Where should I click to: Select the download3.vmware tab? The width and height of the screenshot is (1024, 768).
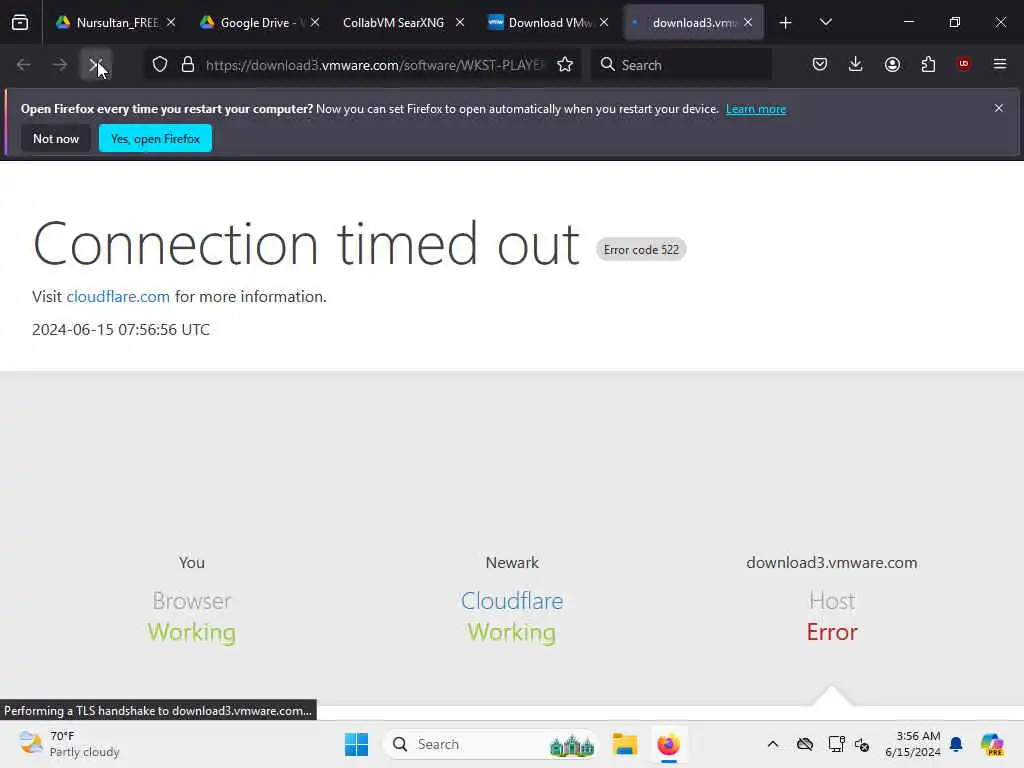tap(692, 22)
